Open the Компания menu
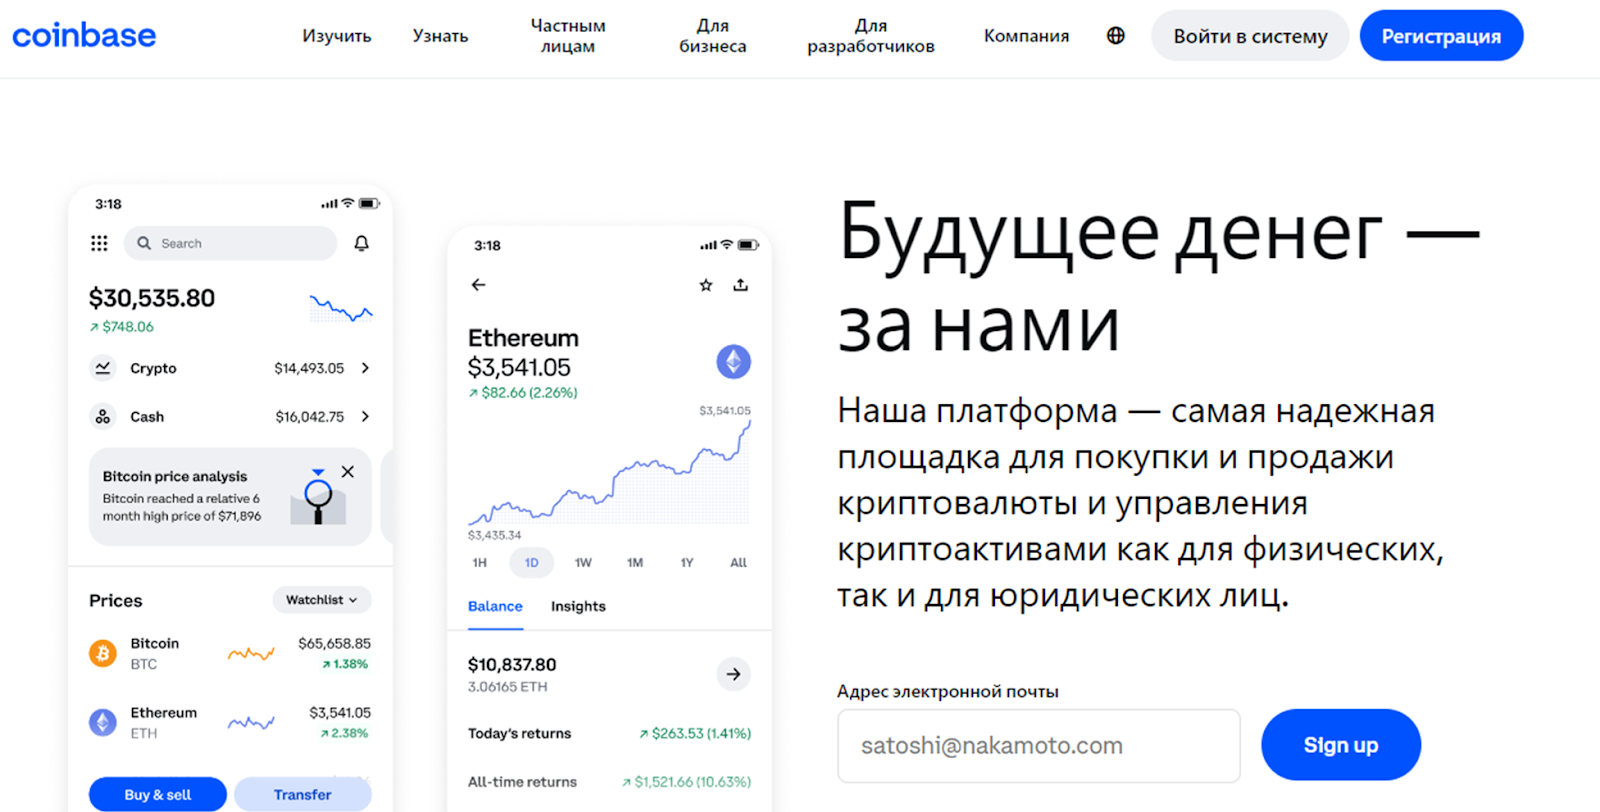The width and height of the screenshot is (1600, 812). (x=1026, y=36)
